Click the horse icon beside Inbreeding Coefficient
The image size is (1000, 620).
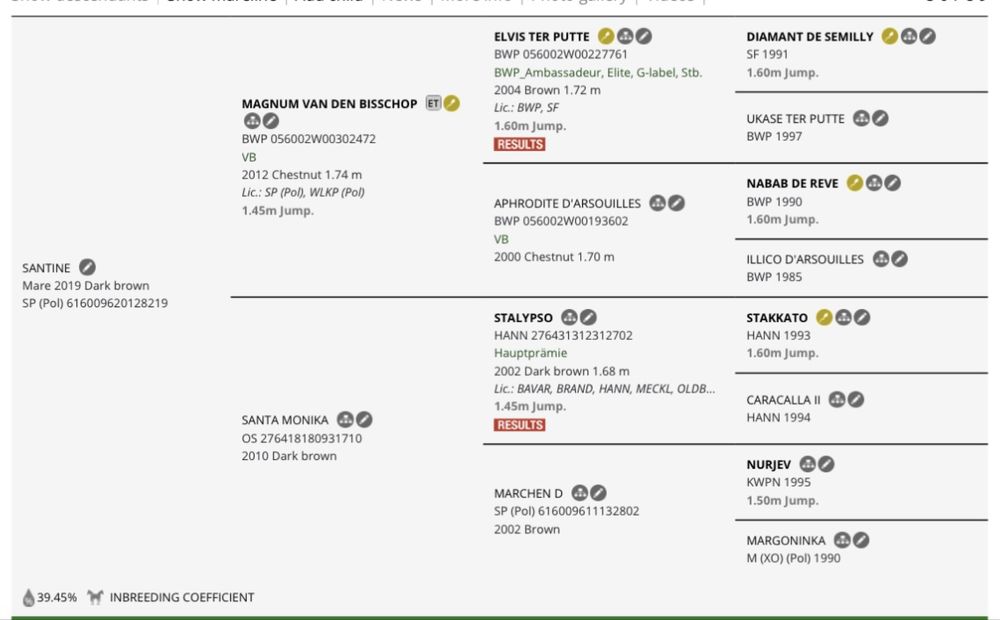click(95, 597)
